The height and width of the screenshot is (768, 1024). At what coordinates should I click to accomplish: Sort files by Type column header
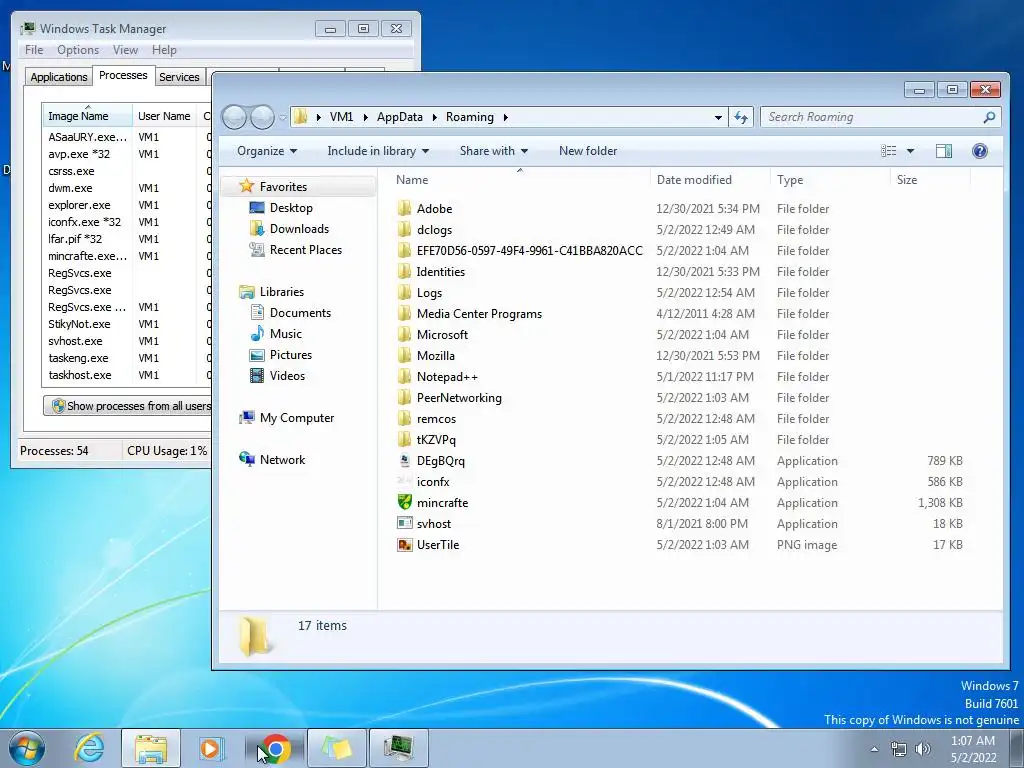pyautogui.click(x=830, y=180)
